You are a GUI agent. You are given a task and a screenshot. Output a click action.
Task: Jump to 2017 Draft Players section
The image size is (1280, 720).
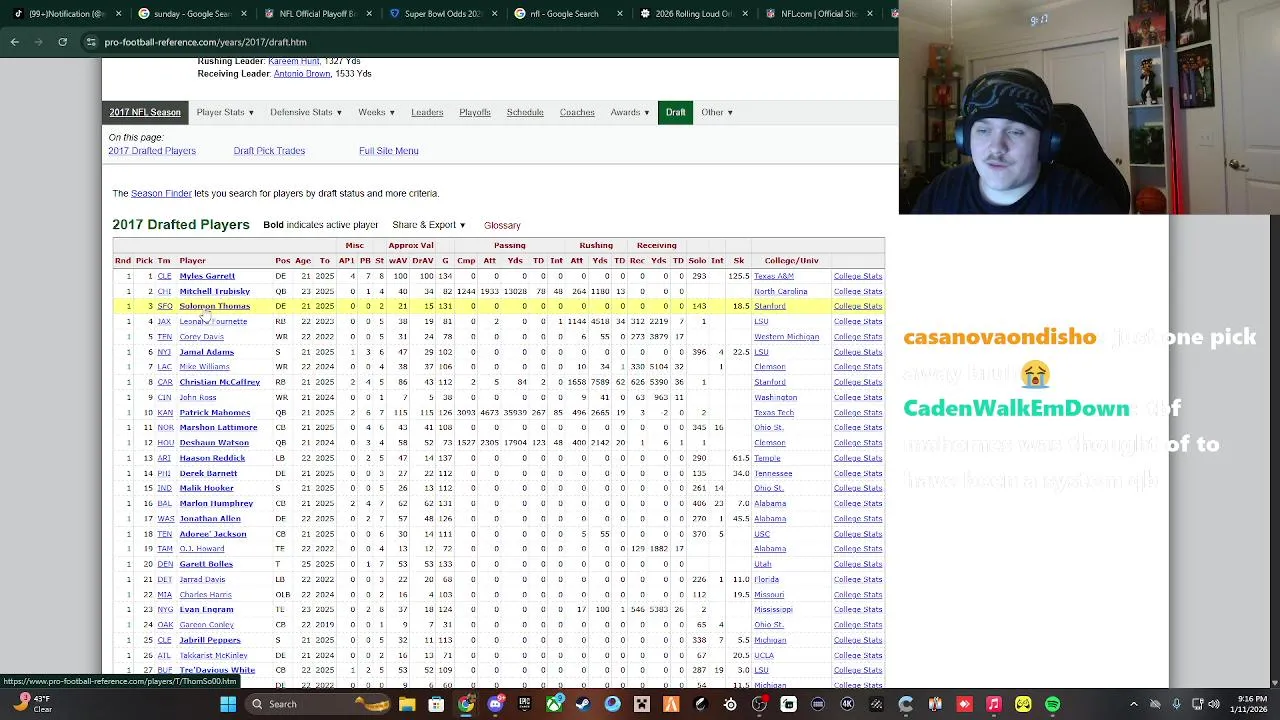(152, 151)
